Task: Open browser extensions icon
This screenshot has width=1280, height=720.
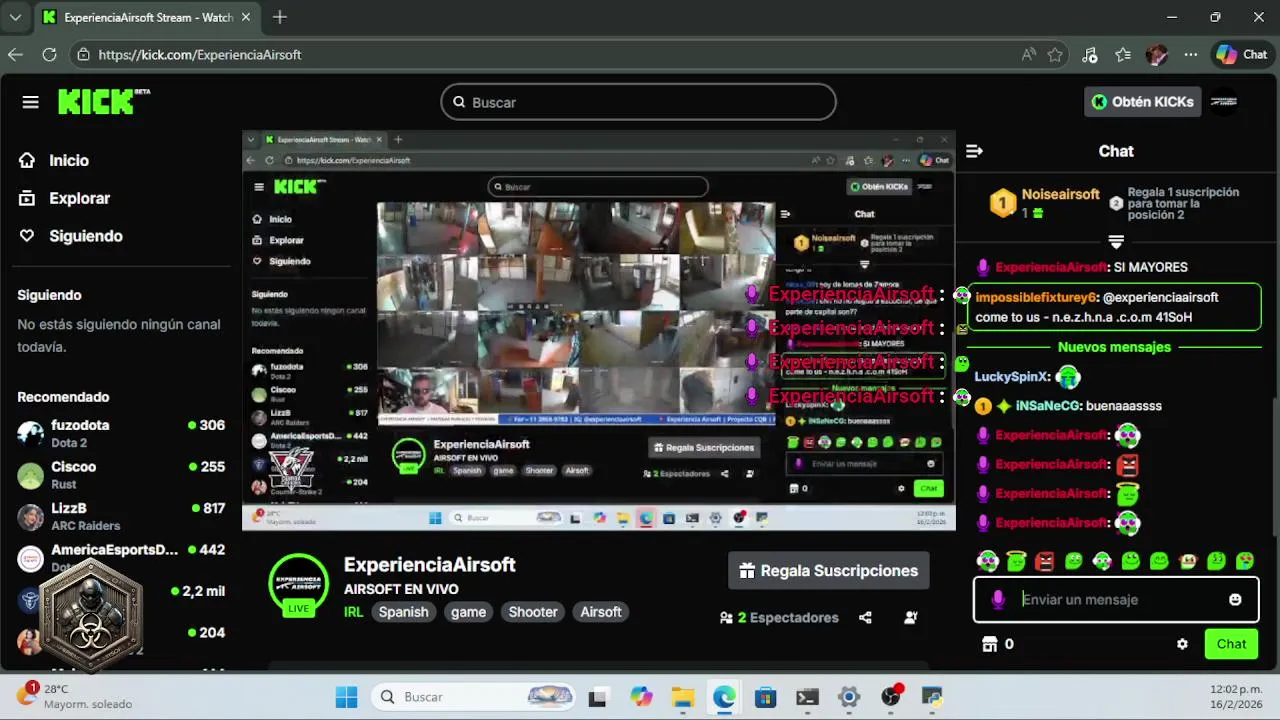Action: tap(1090, 55)
